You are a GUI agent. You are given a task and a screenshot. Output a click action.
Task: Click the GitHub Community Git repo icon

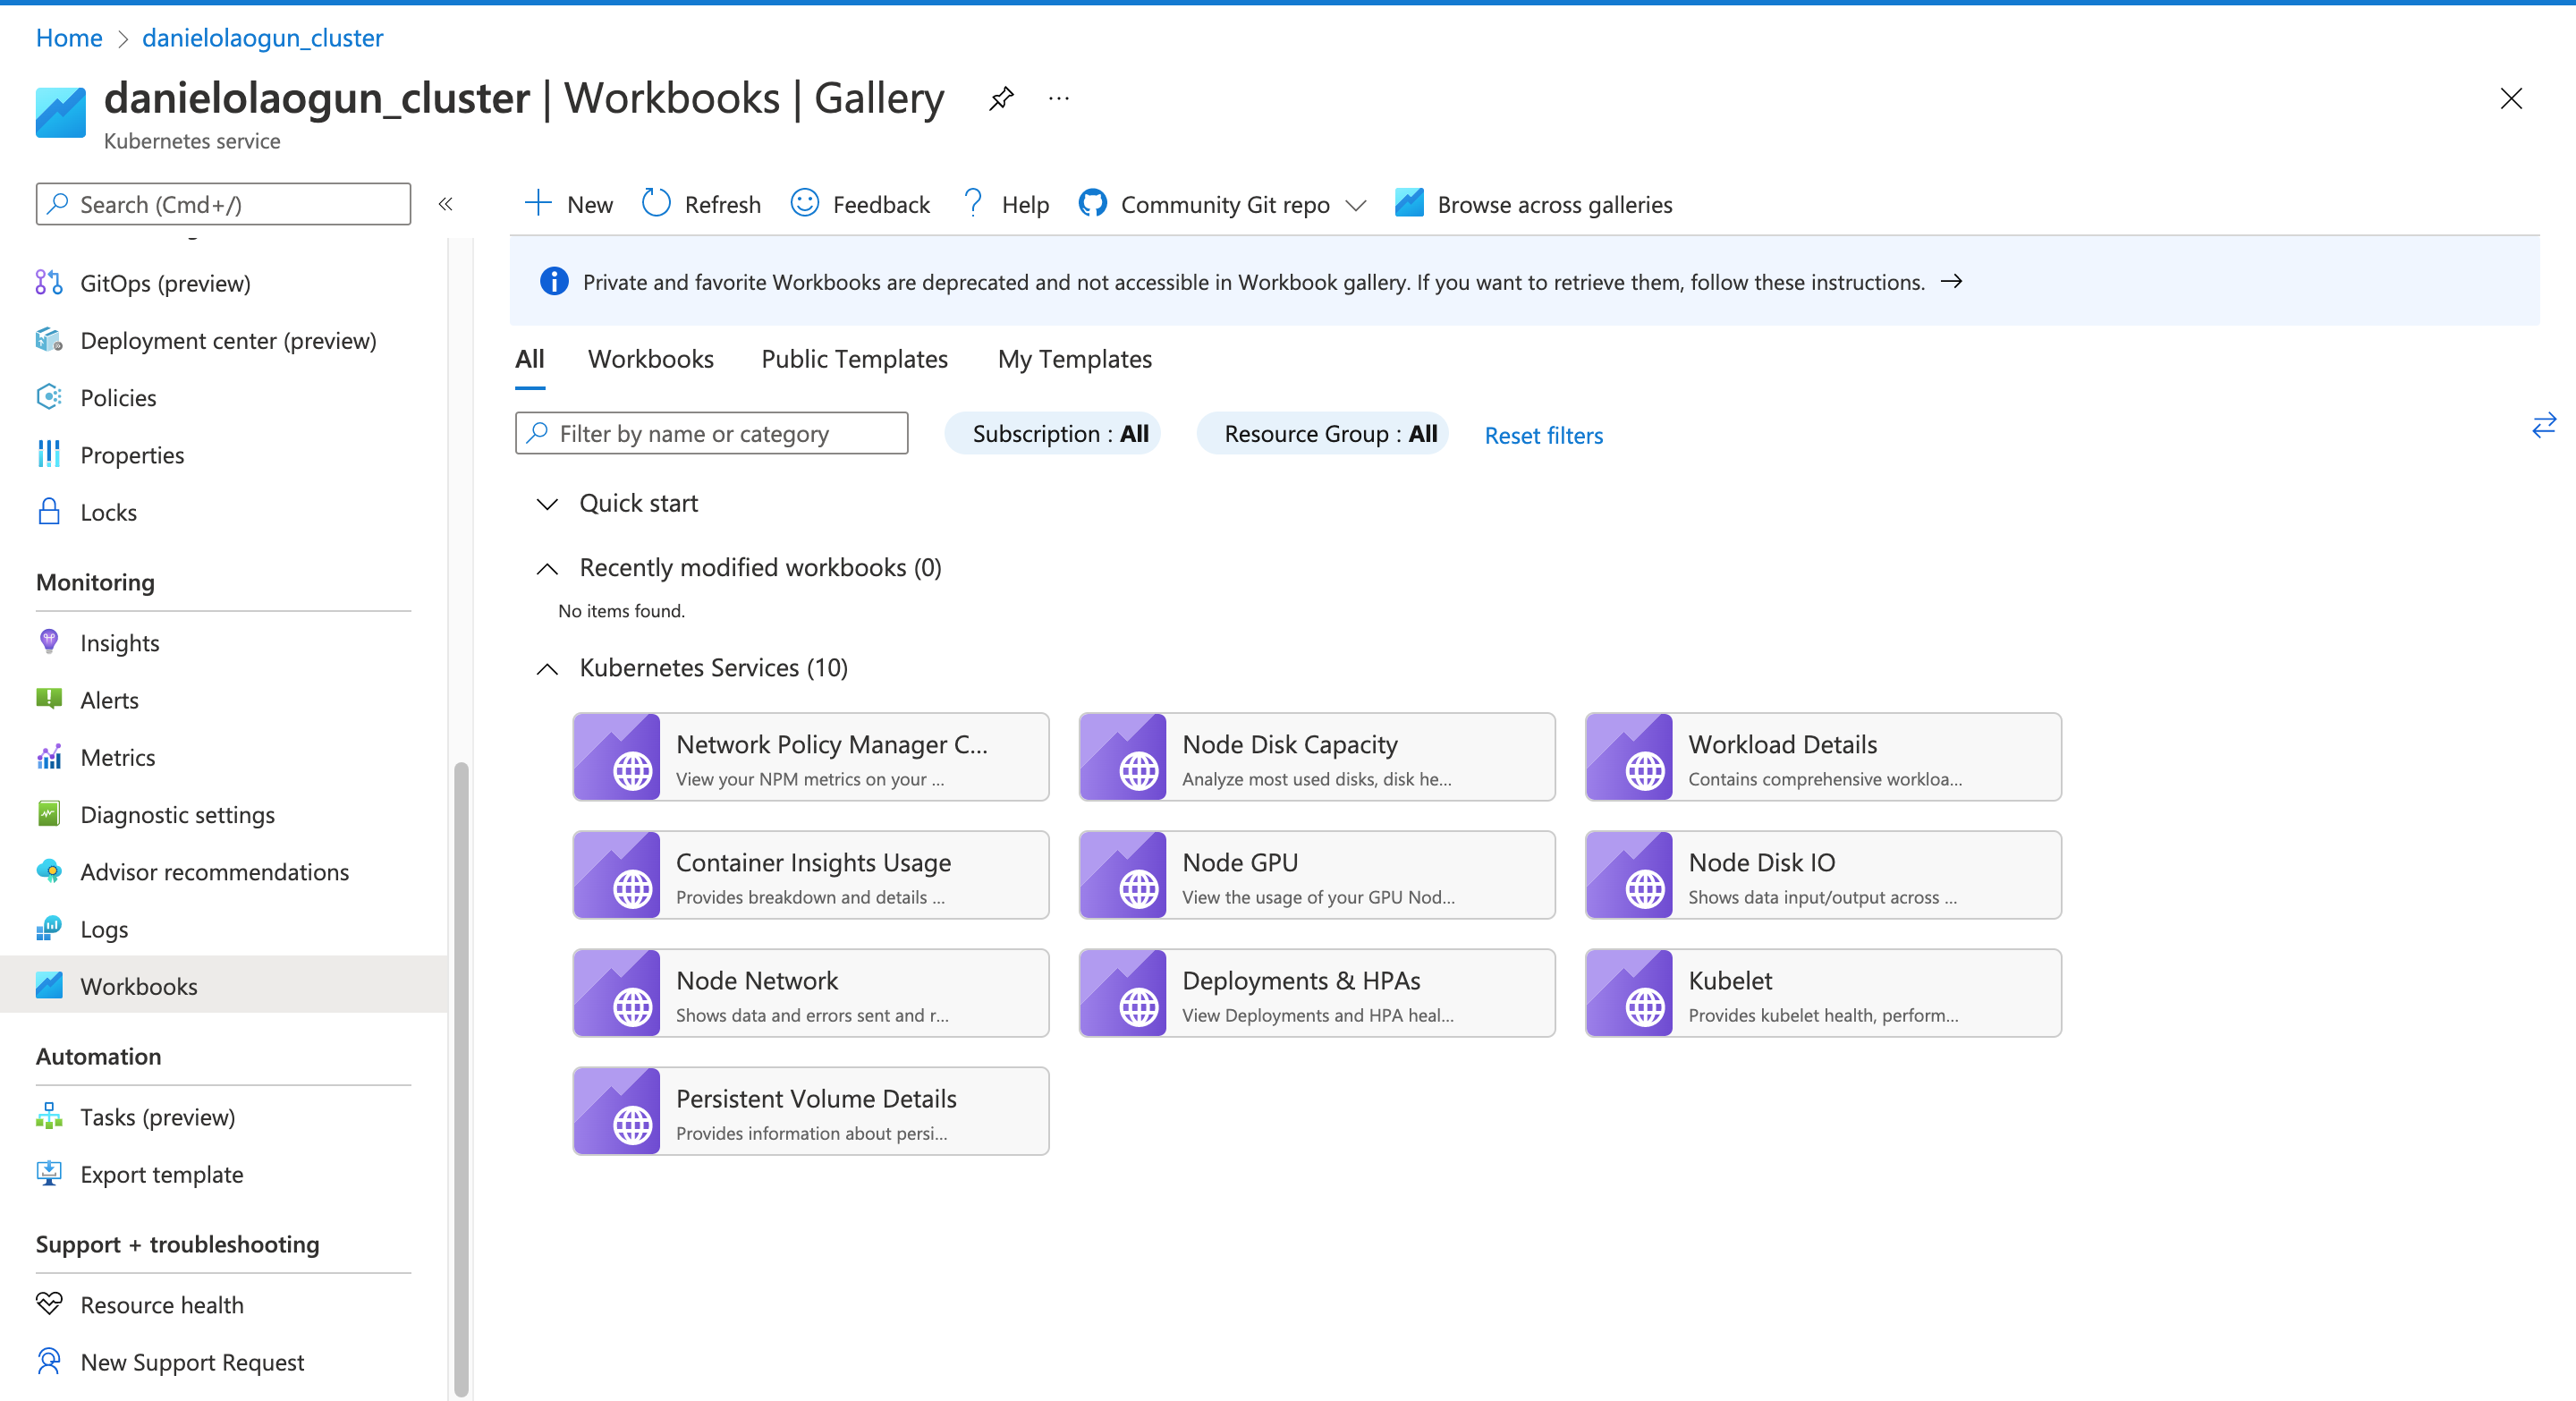click(x=1093, y=203)
